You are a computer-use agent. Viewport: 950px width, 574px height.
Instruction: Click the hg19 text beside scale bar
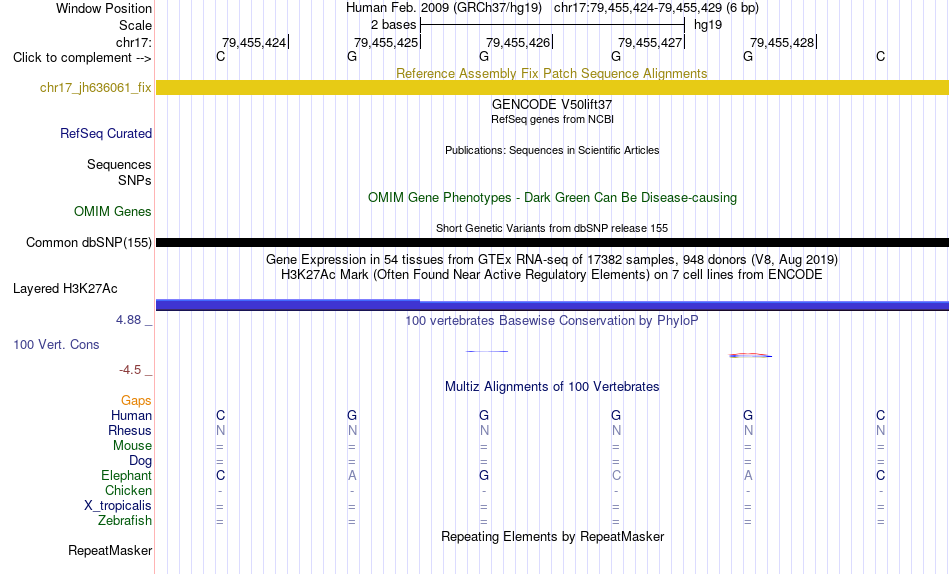[708, 25]
